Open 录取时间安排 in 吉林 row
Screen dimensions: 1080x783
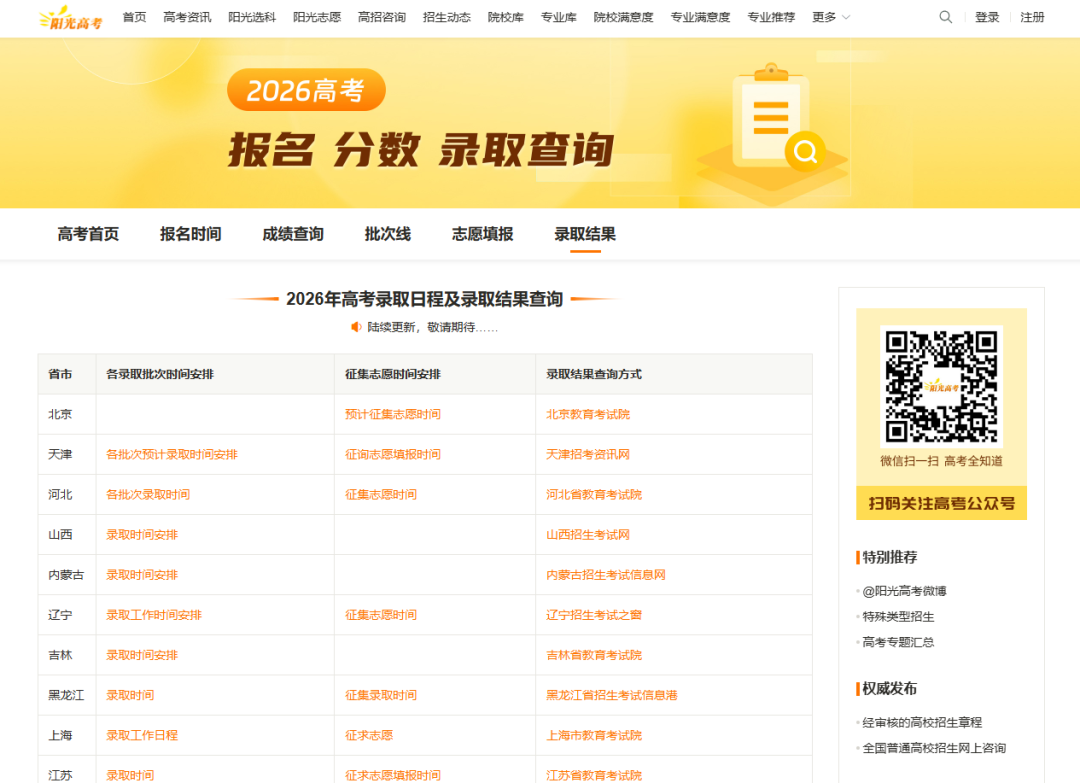point(142,655)
